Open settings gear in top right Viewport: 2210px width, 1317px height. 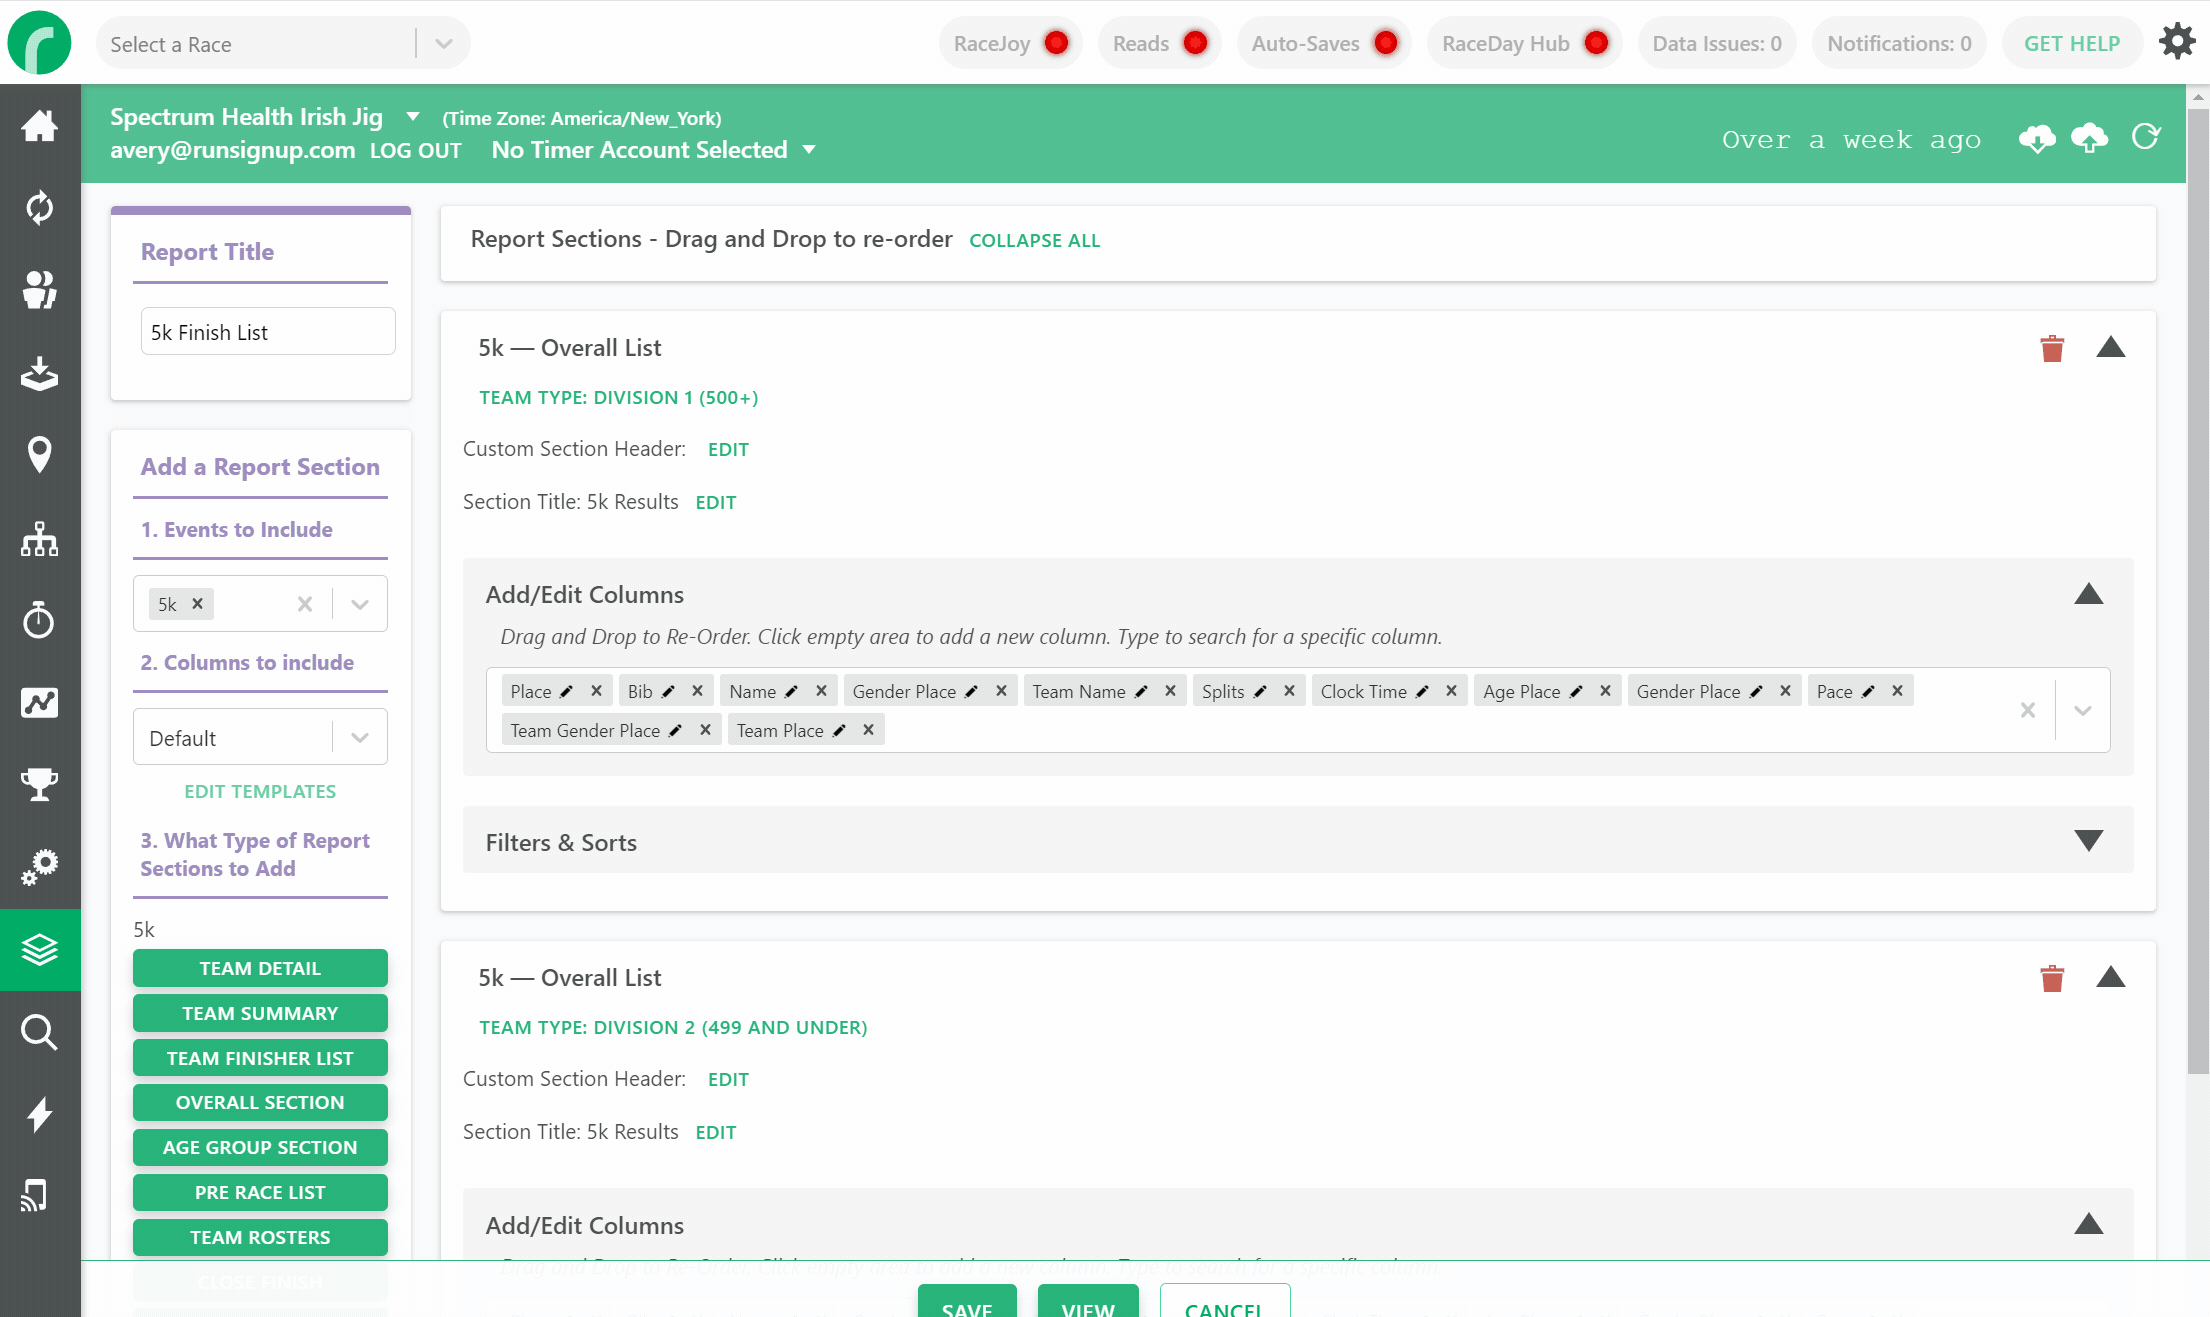[x=2177, y=42]
